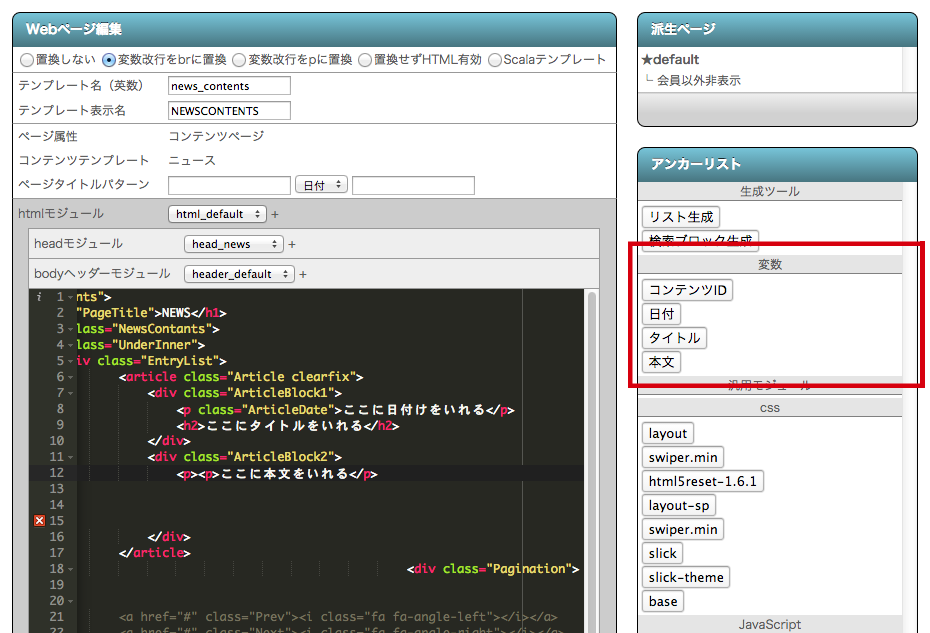Click the slick-theme css anchor
Image resolution: width=930 pixels, height=633 pixels.
pos(686,577)
